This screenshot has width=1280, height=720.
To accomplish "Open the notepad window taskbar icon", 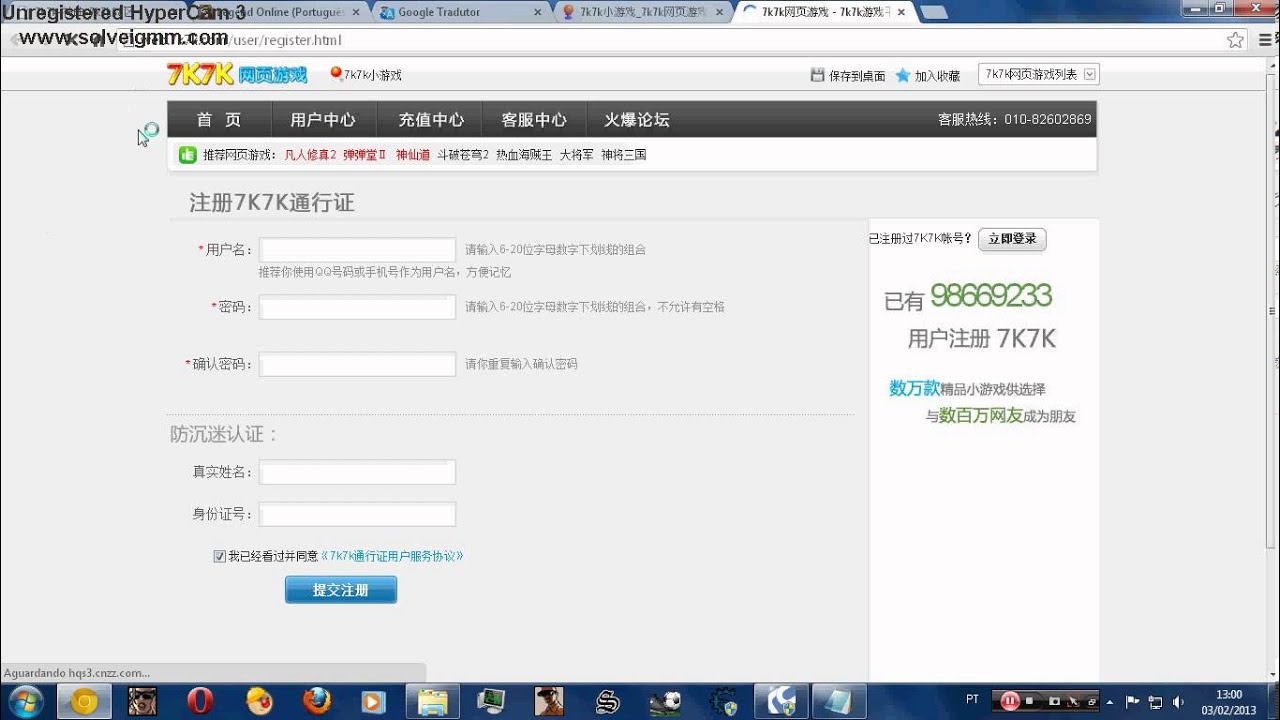I will point(838,701).
